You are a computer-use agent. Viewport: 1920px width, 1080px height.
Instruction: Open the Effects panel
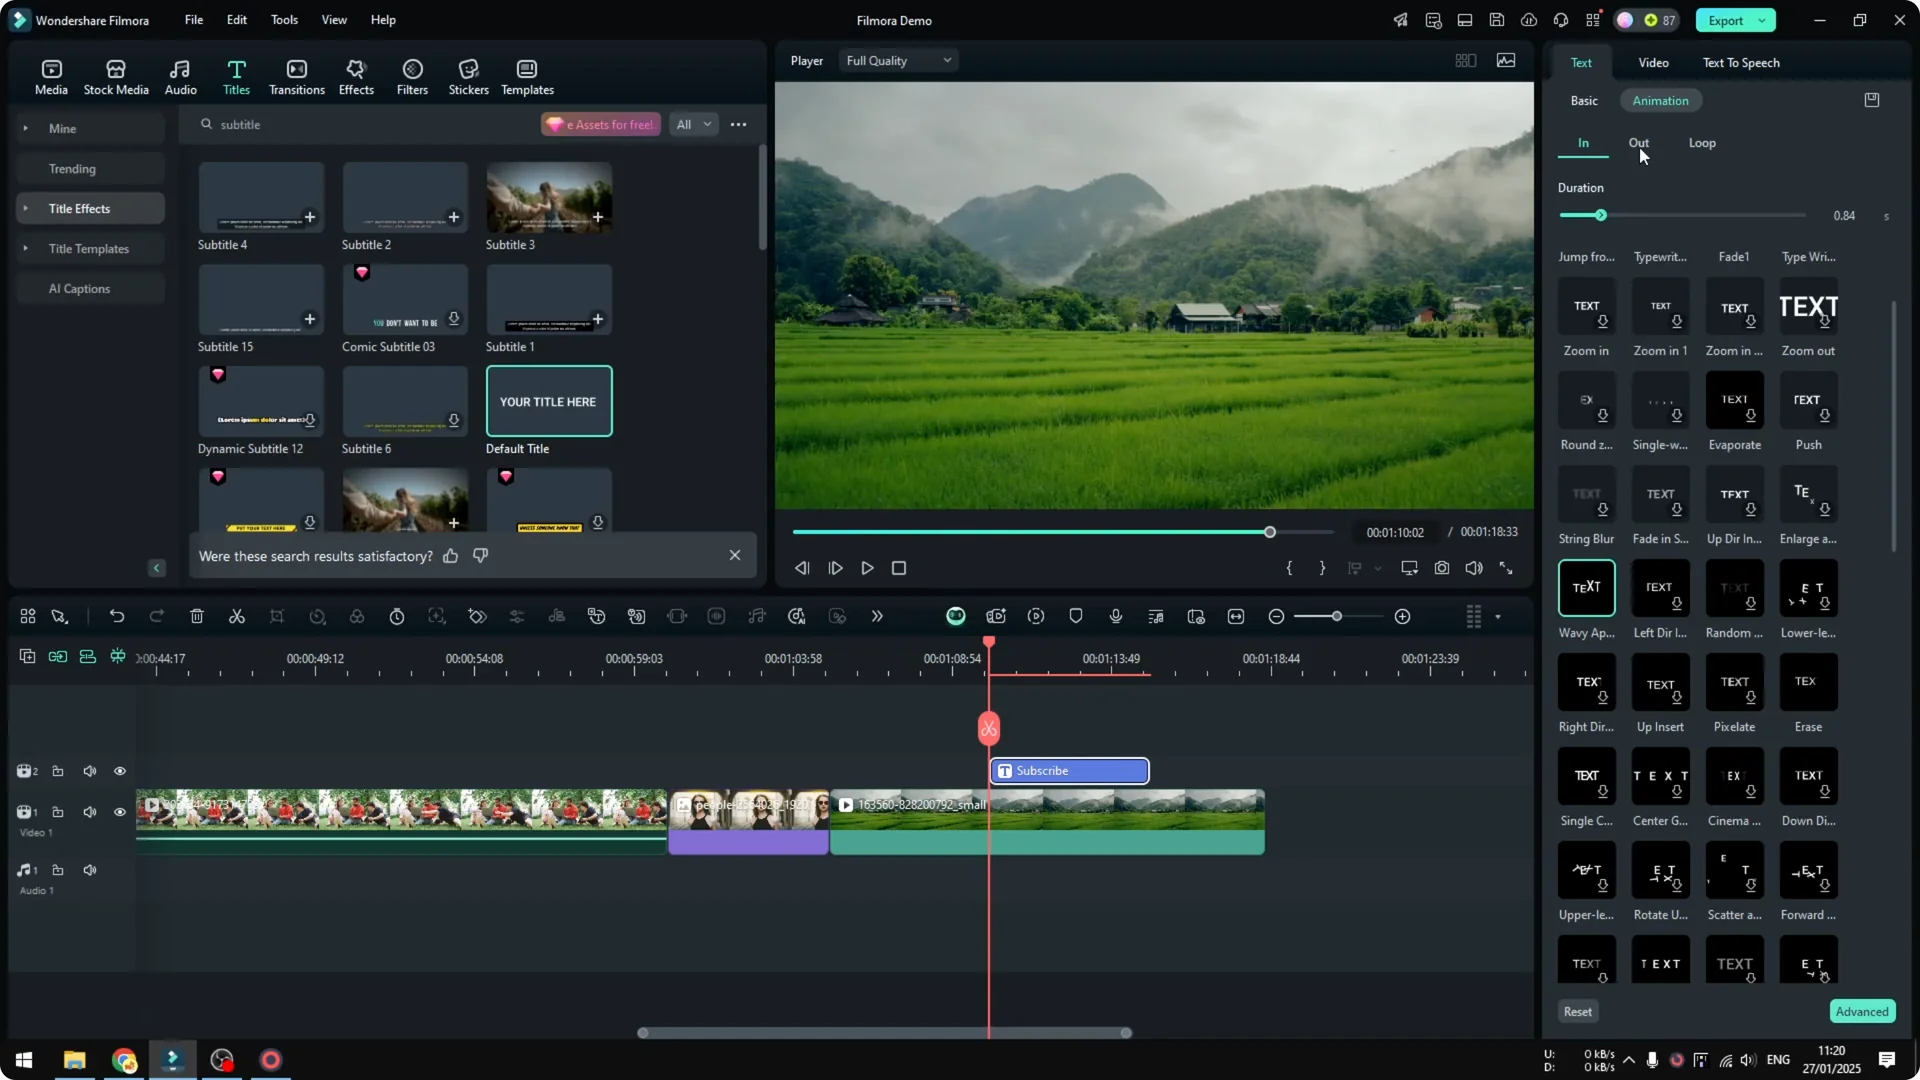click(x=356, y=77)
